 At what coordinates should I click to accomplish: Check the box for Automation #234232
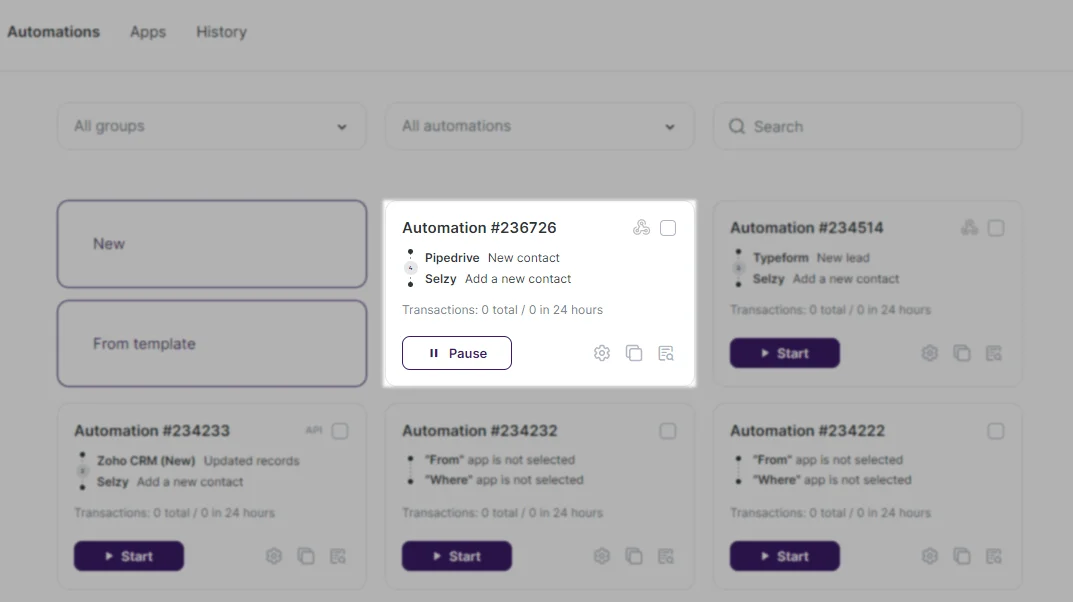[668, 431]
